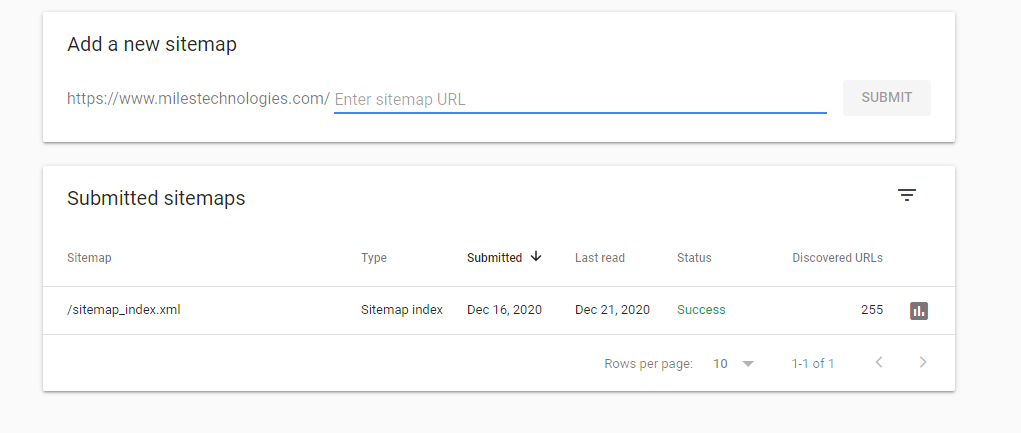Click the SUBMIT button
Screen dimensions: 1021x433
886,98
